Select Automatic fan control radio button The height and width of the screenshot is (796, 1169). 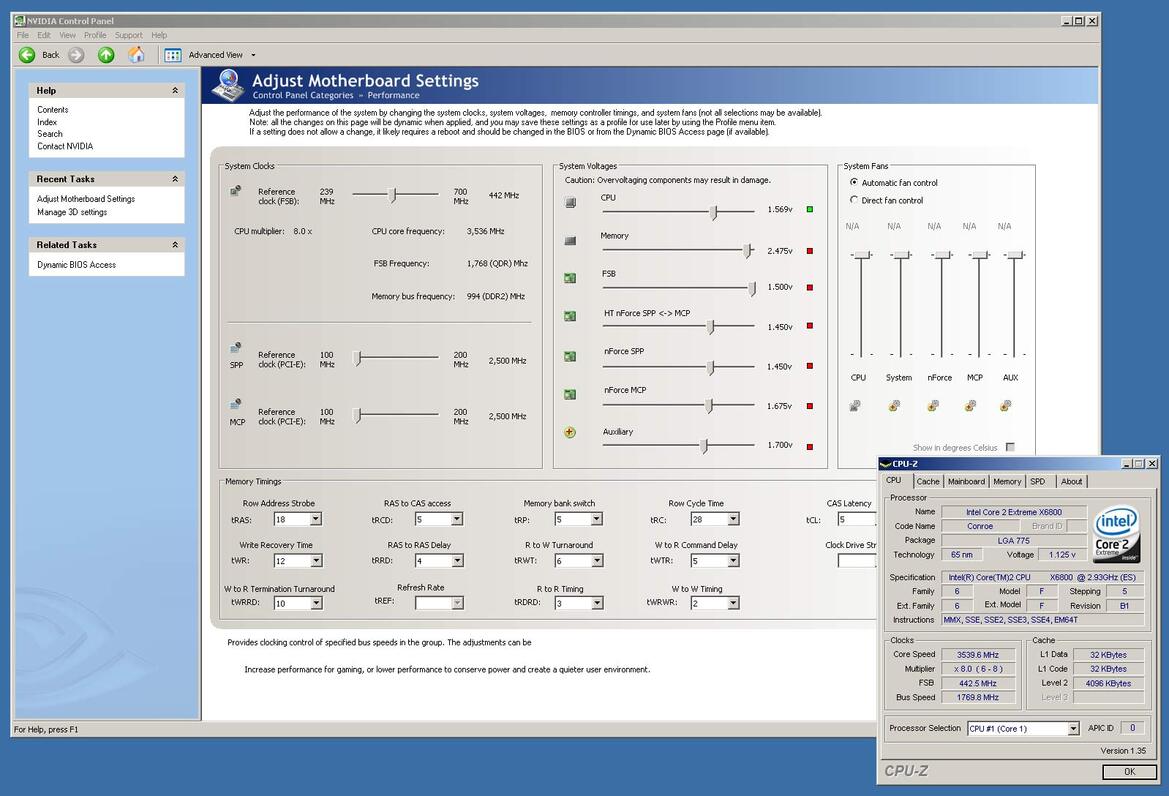(854, 182)
